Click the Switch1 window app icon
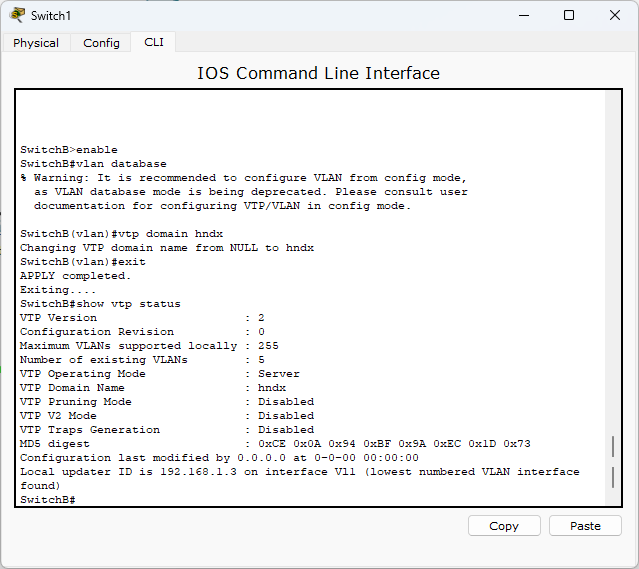This screenshot has width=639, height=569. tap(17, 15)
